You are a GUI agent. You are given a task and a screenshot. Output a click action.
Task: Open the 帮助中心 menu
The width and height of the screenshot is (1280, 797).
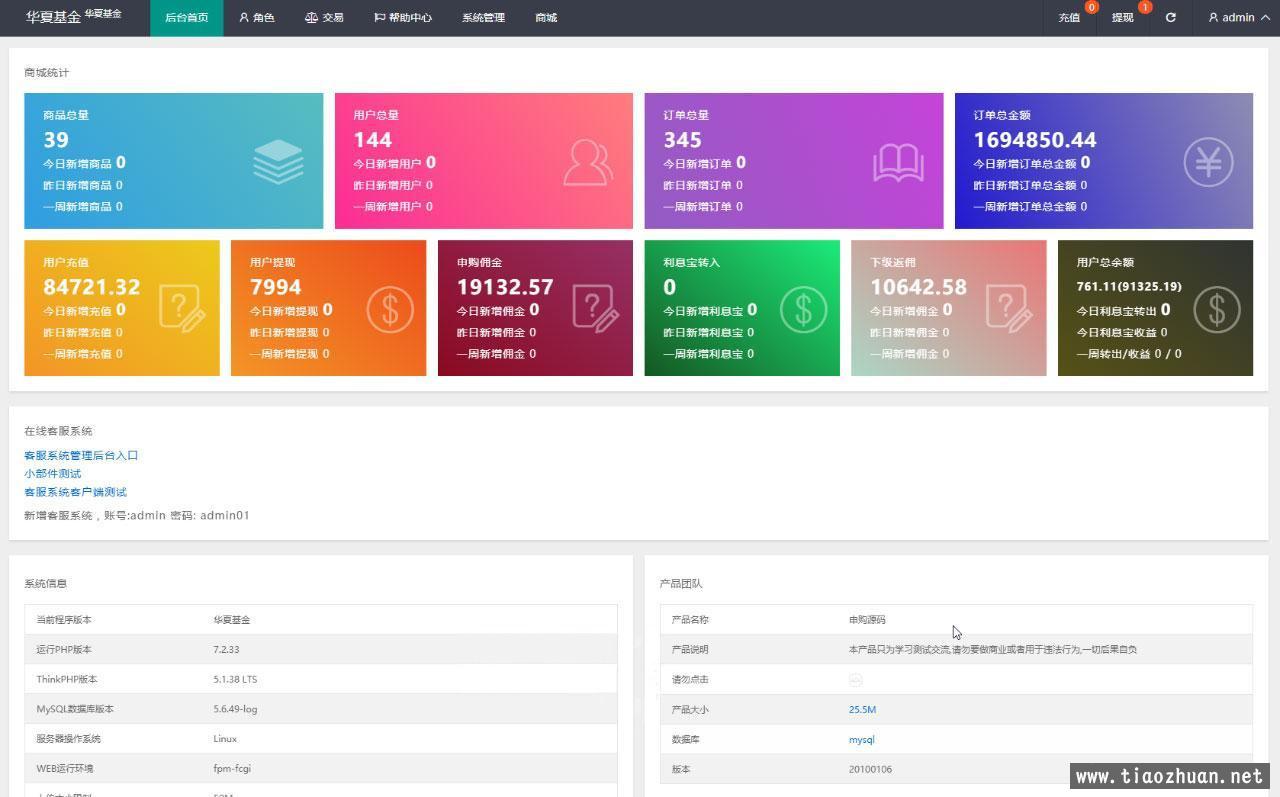click(x=403, y=18)
